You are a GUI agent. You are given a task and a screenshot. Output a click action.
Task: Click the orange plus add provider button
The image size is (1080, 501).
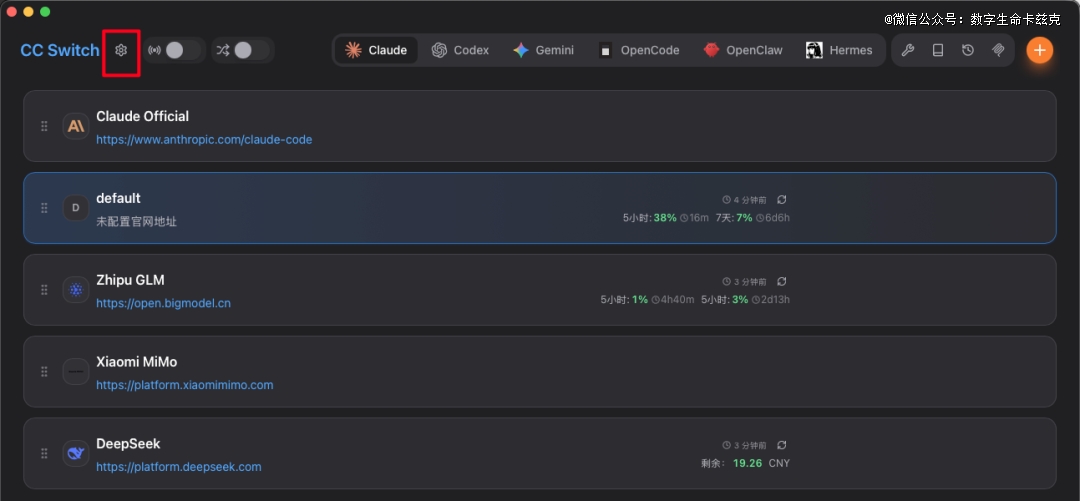(1039, 50)
